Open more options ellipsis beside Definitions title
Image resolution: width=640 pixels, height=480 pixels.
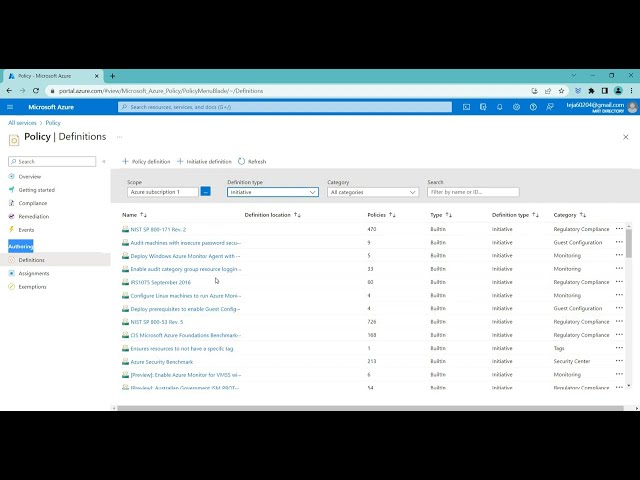point(119,137)
